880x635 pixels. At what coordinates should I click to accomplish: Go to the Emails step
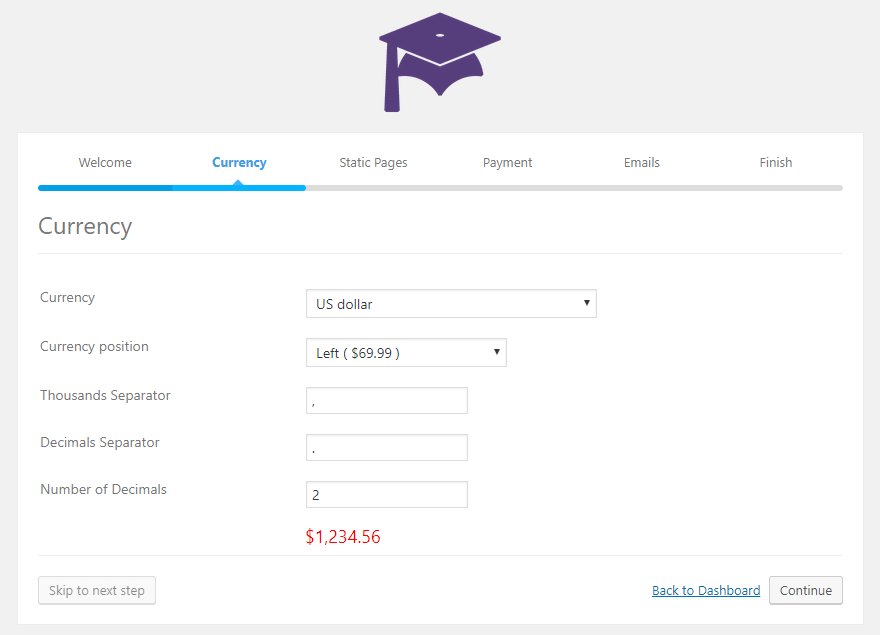(641, 162)
